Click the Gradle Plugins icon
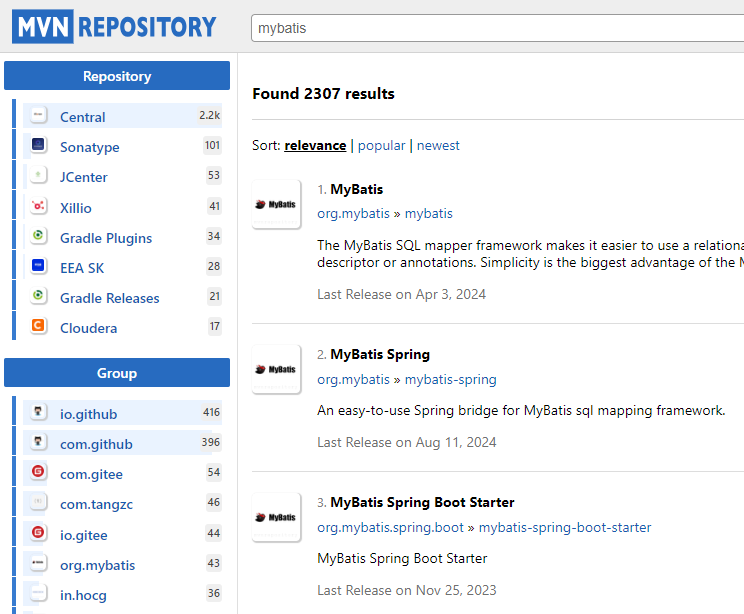Image resolution: width=744 pixels, height=614 pixels. [x=38, y=236]
